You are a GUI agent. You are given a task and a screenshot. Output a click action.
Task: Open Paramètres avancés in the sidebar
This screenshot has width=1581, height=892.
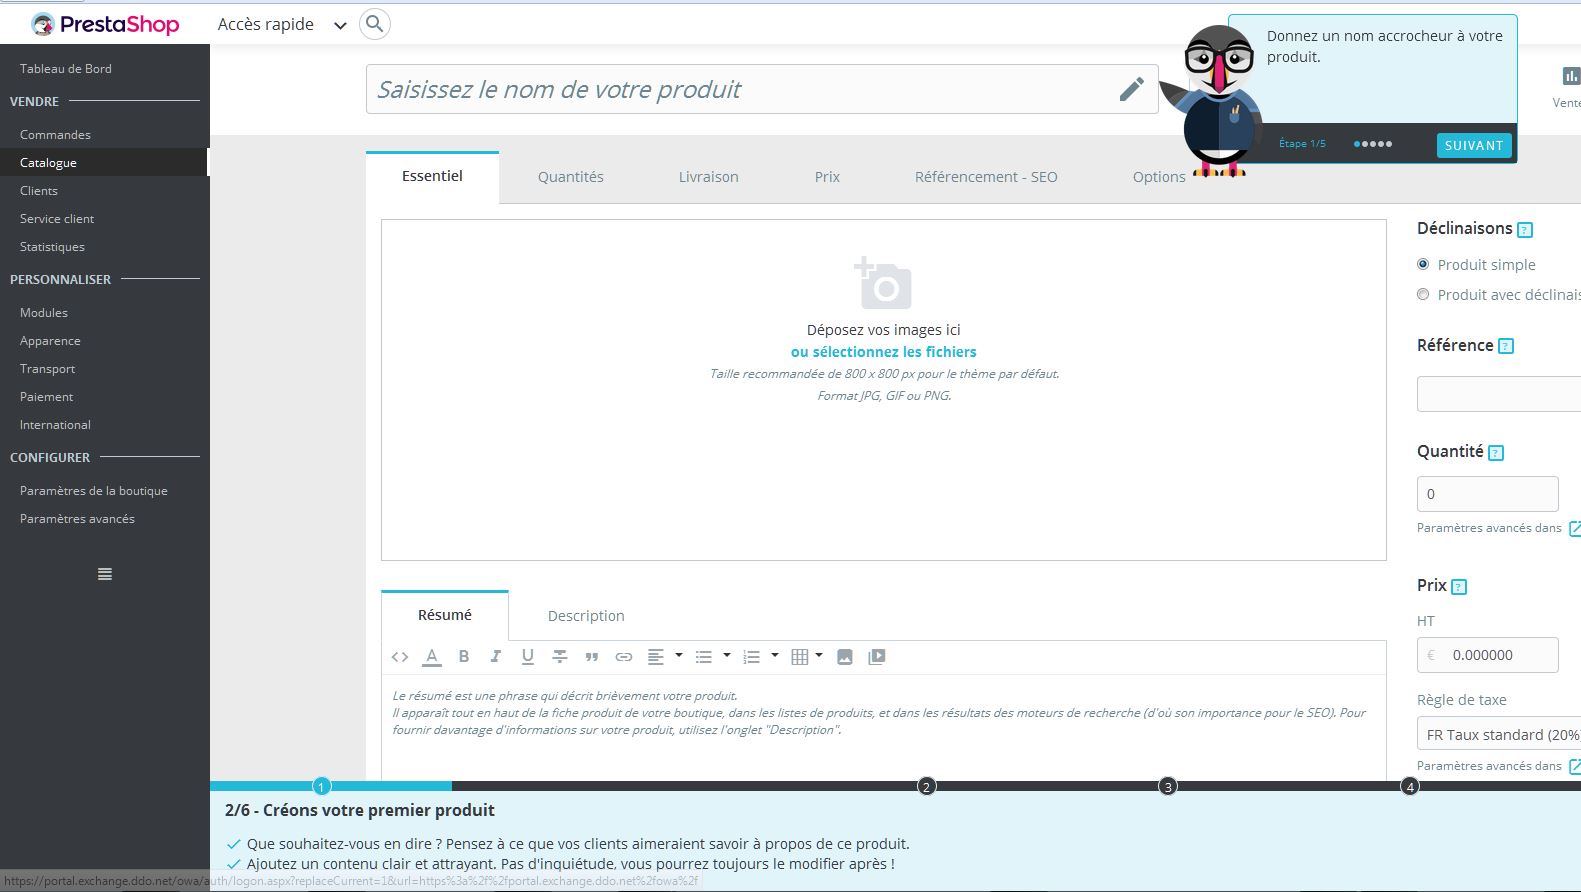(77, 519)
